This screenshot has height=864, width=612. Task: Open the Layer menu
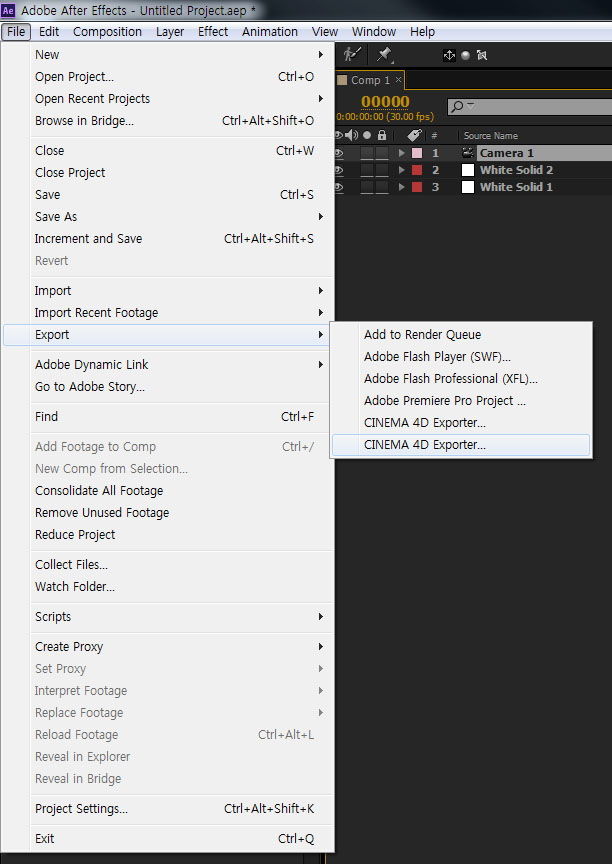tap(170, 32)
